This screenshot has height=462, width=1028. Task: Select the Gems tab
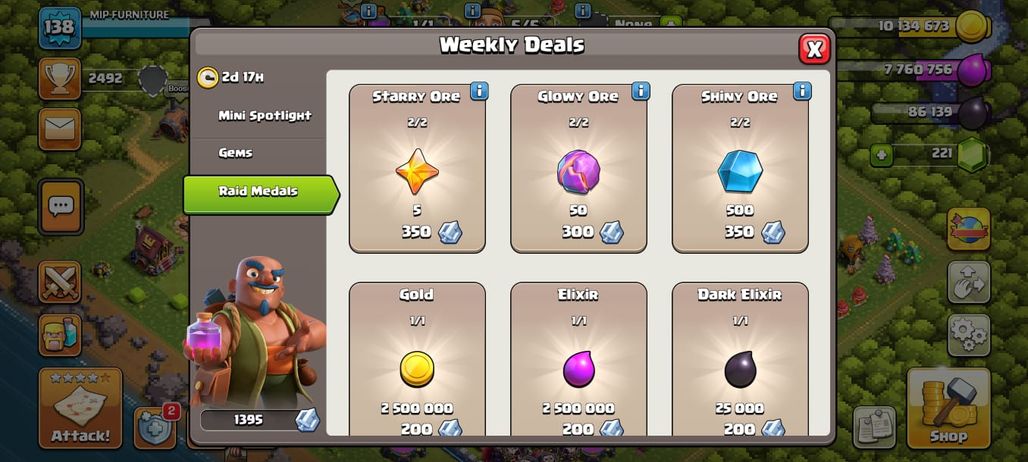[235, 153]
